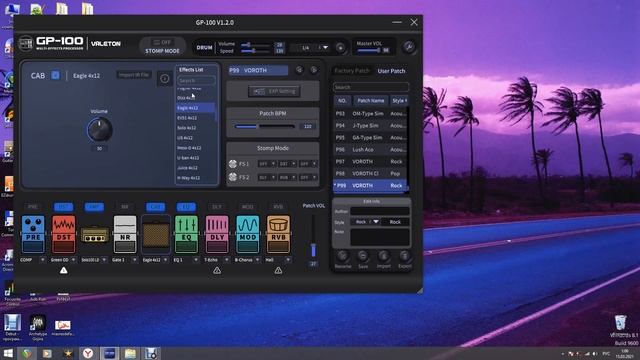Click the CAB Volume knob
The width and height of the screenshot is (640, 360).
click(100, 130)
